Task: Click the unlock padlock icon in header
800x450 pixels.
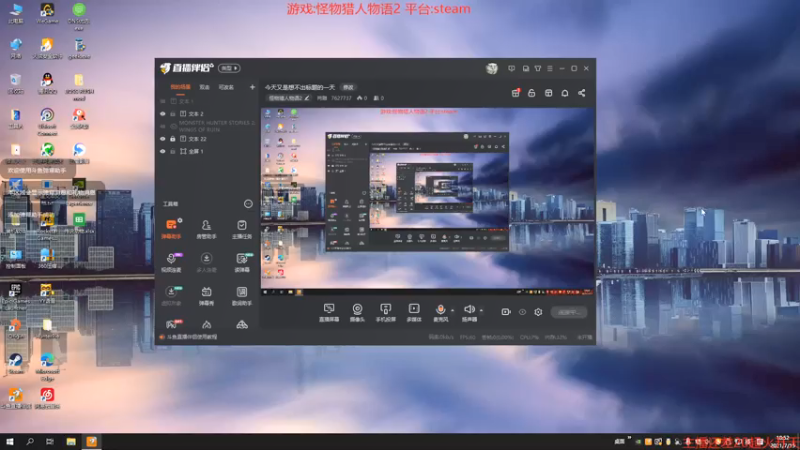Action: 532,93
